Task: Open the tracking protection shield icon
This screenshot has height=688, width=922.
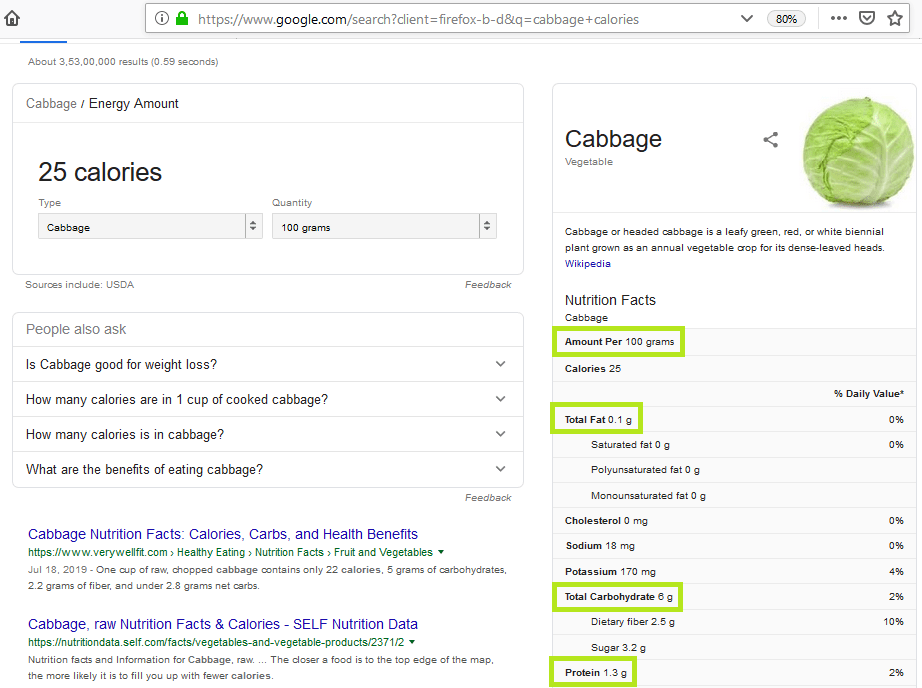Action: (868, 18)
